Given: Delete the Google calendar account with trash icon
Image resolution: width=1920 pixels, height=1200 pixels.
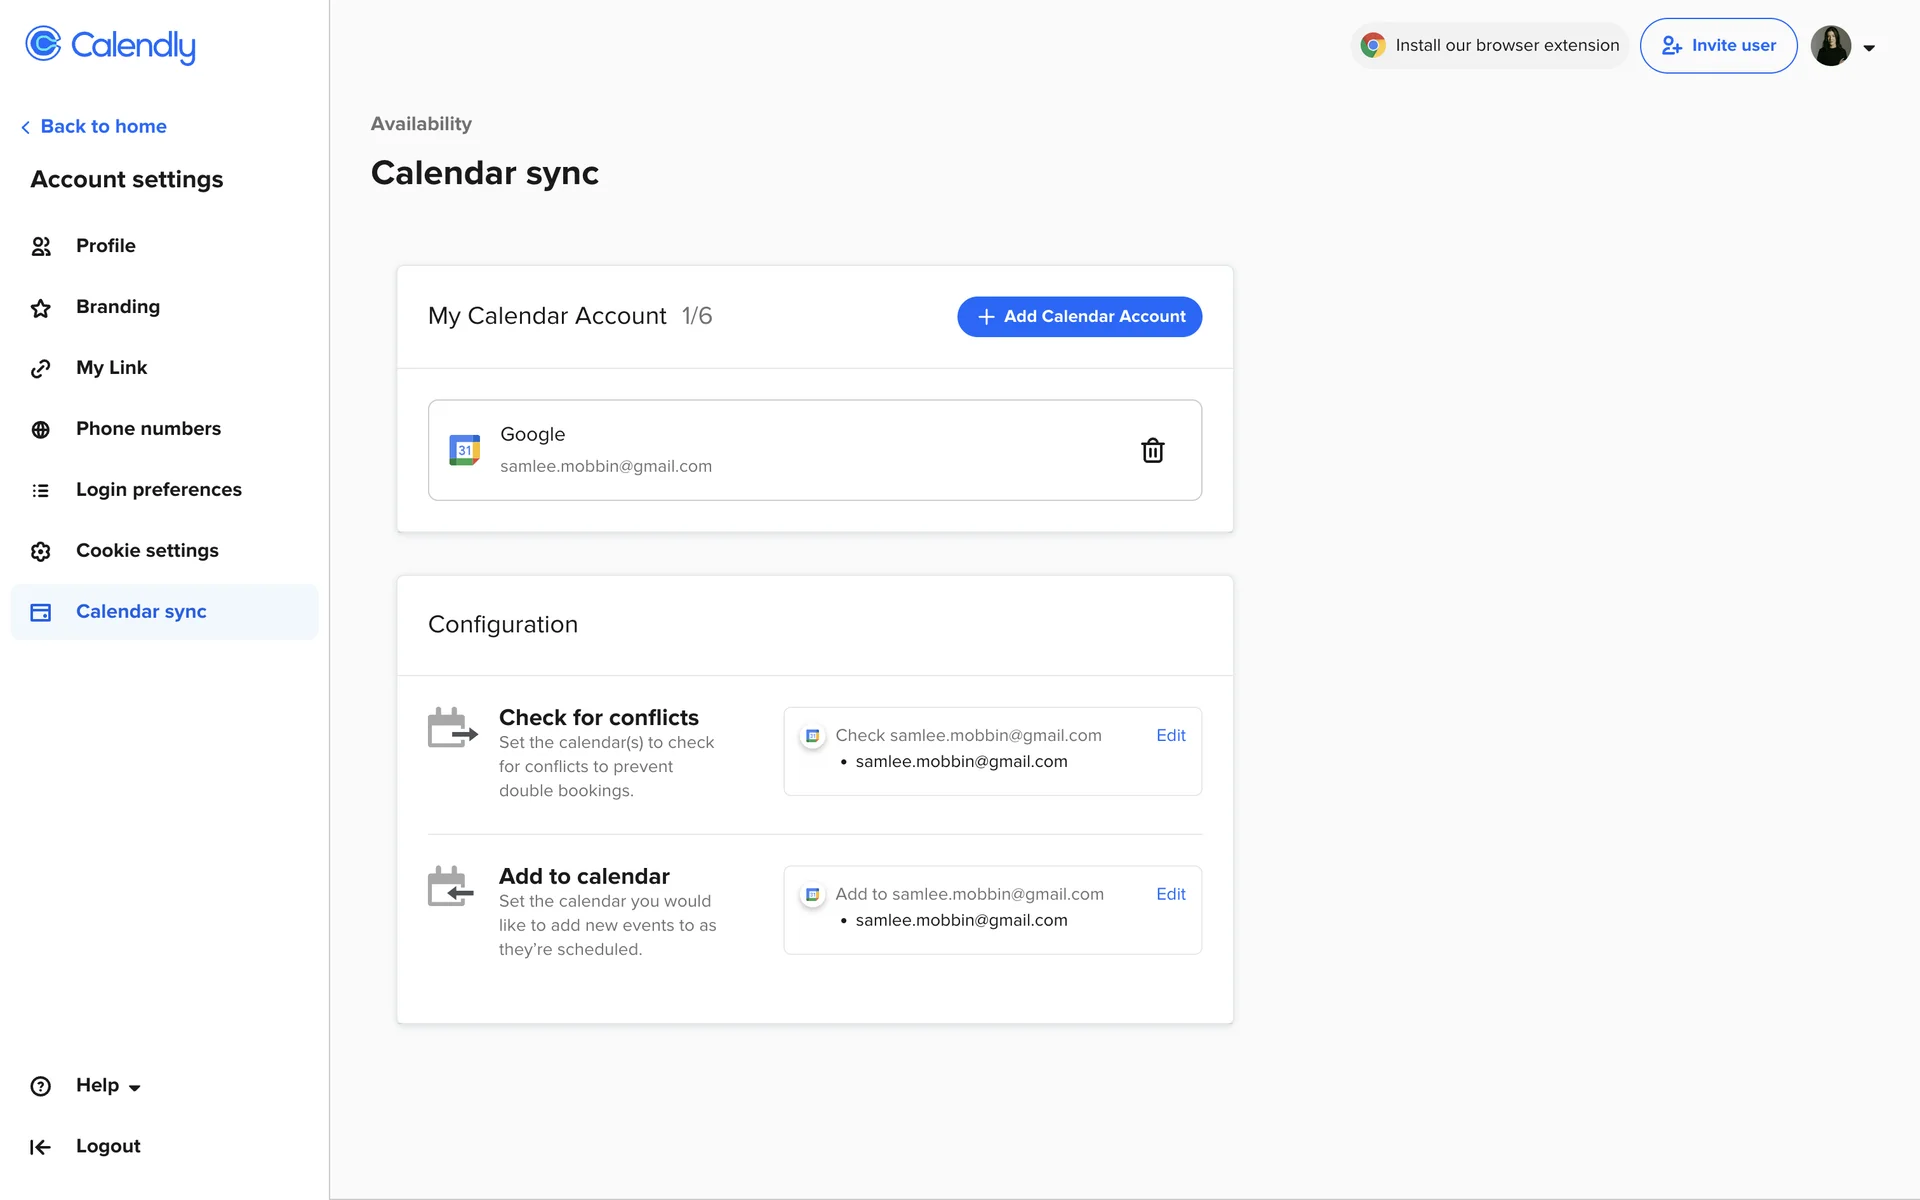Looking at the screenshot, I should (1152, 450).
